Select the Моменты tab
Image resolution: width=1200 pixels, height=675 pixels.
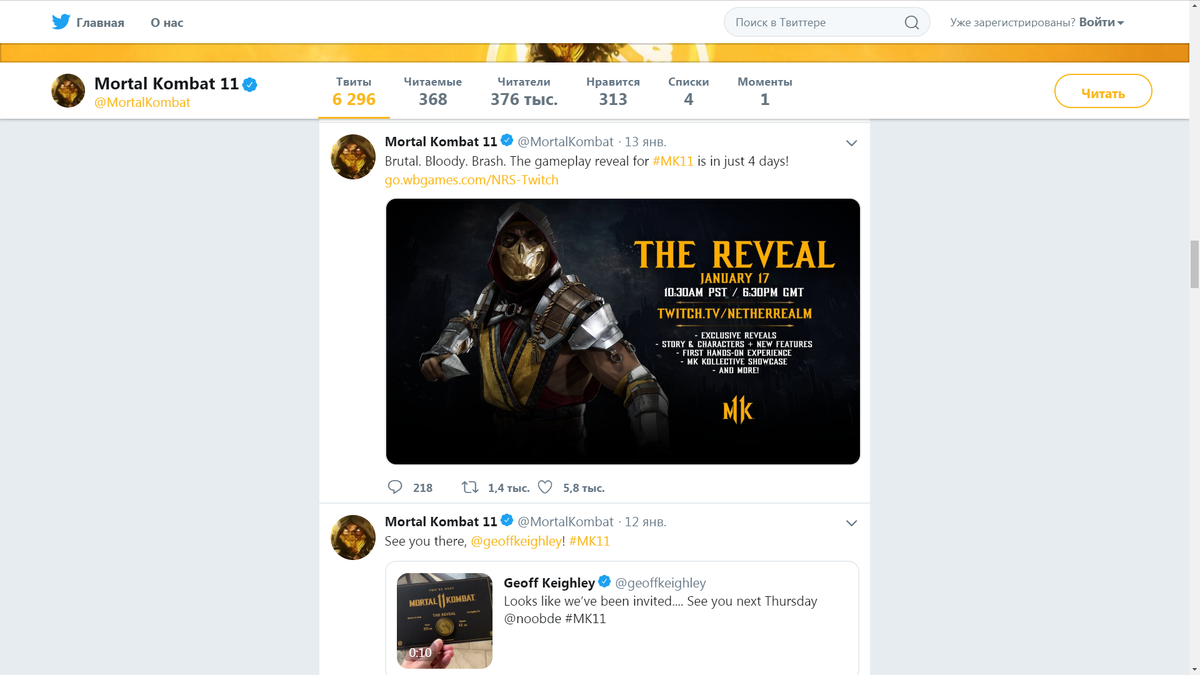765,91
